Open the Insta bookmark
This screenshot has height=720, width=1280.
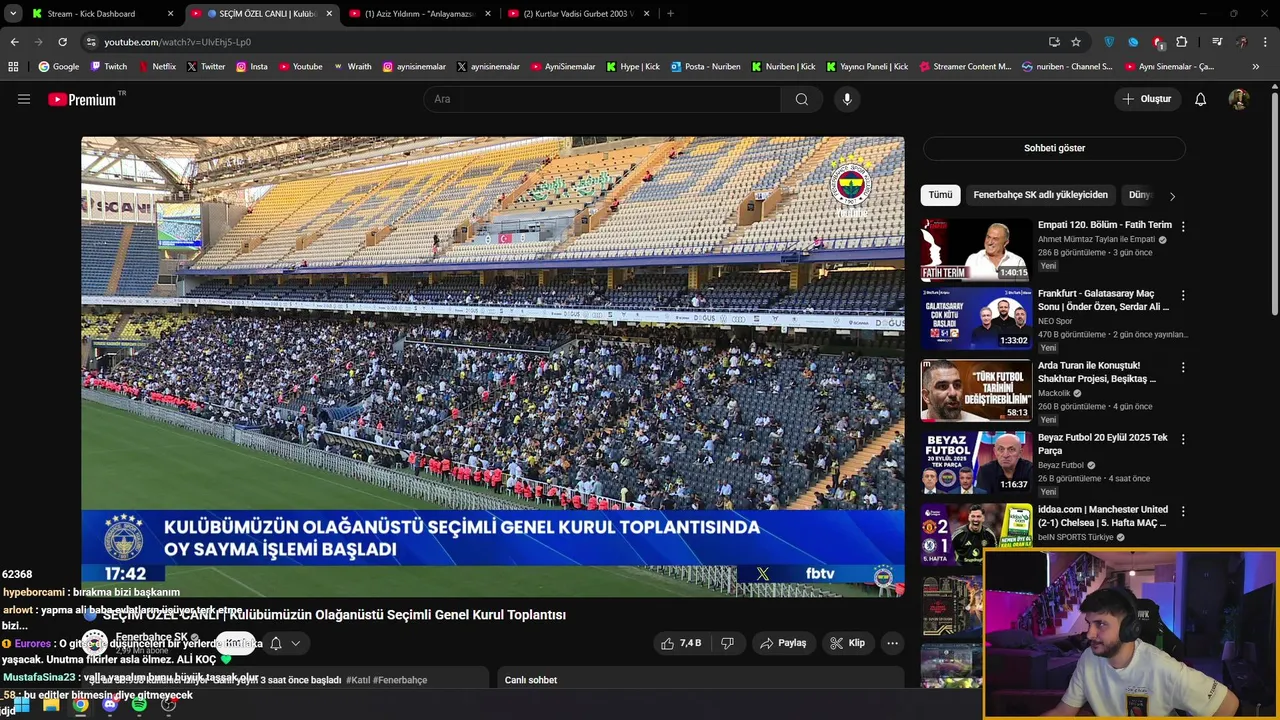point(252,67)
